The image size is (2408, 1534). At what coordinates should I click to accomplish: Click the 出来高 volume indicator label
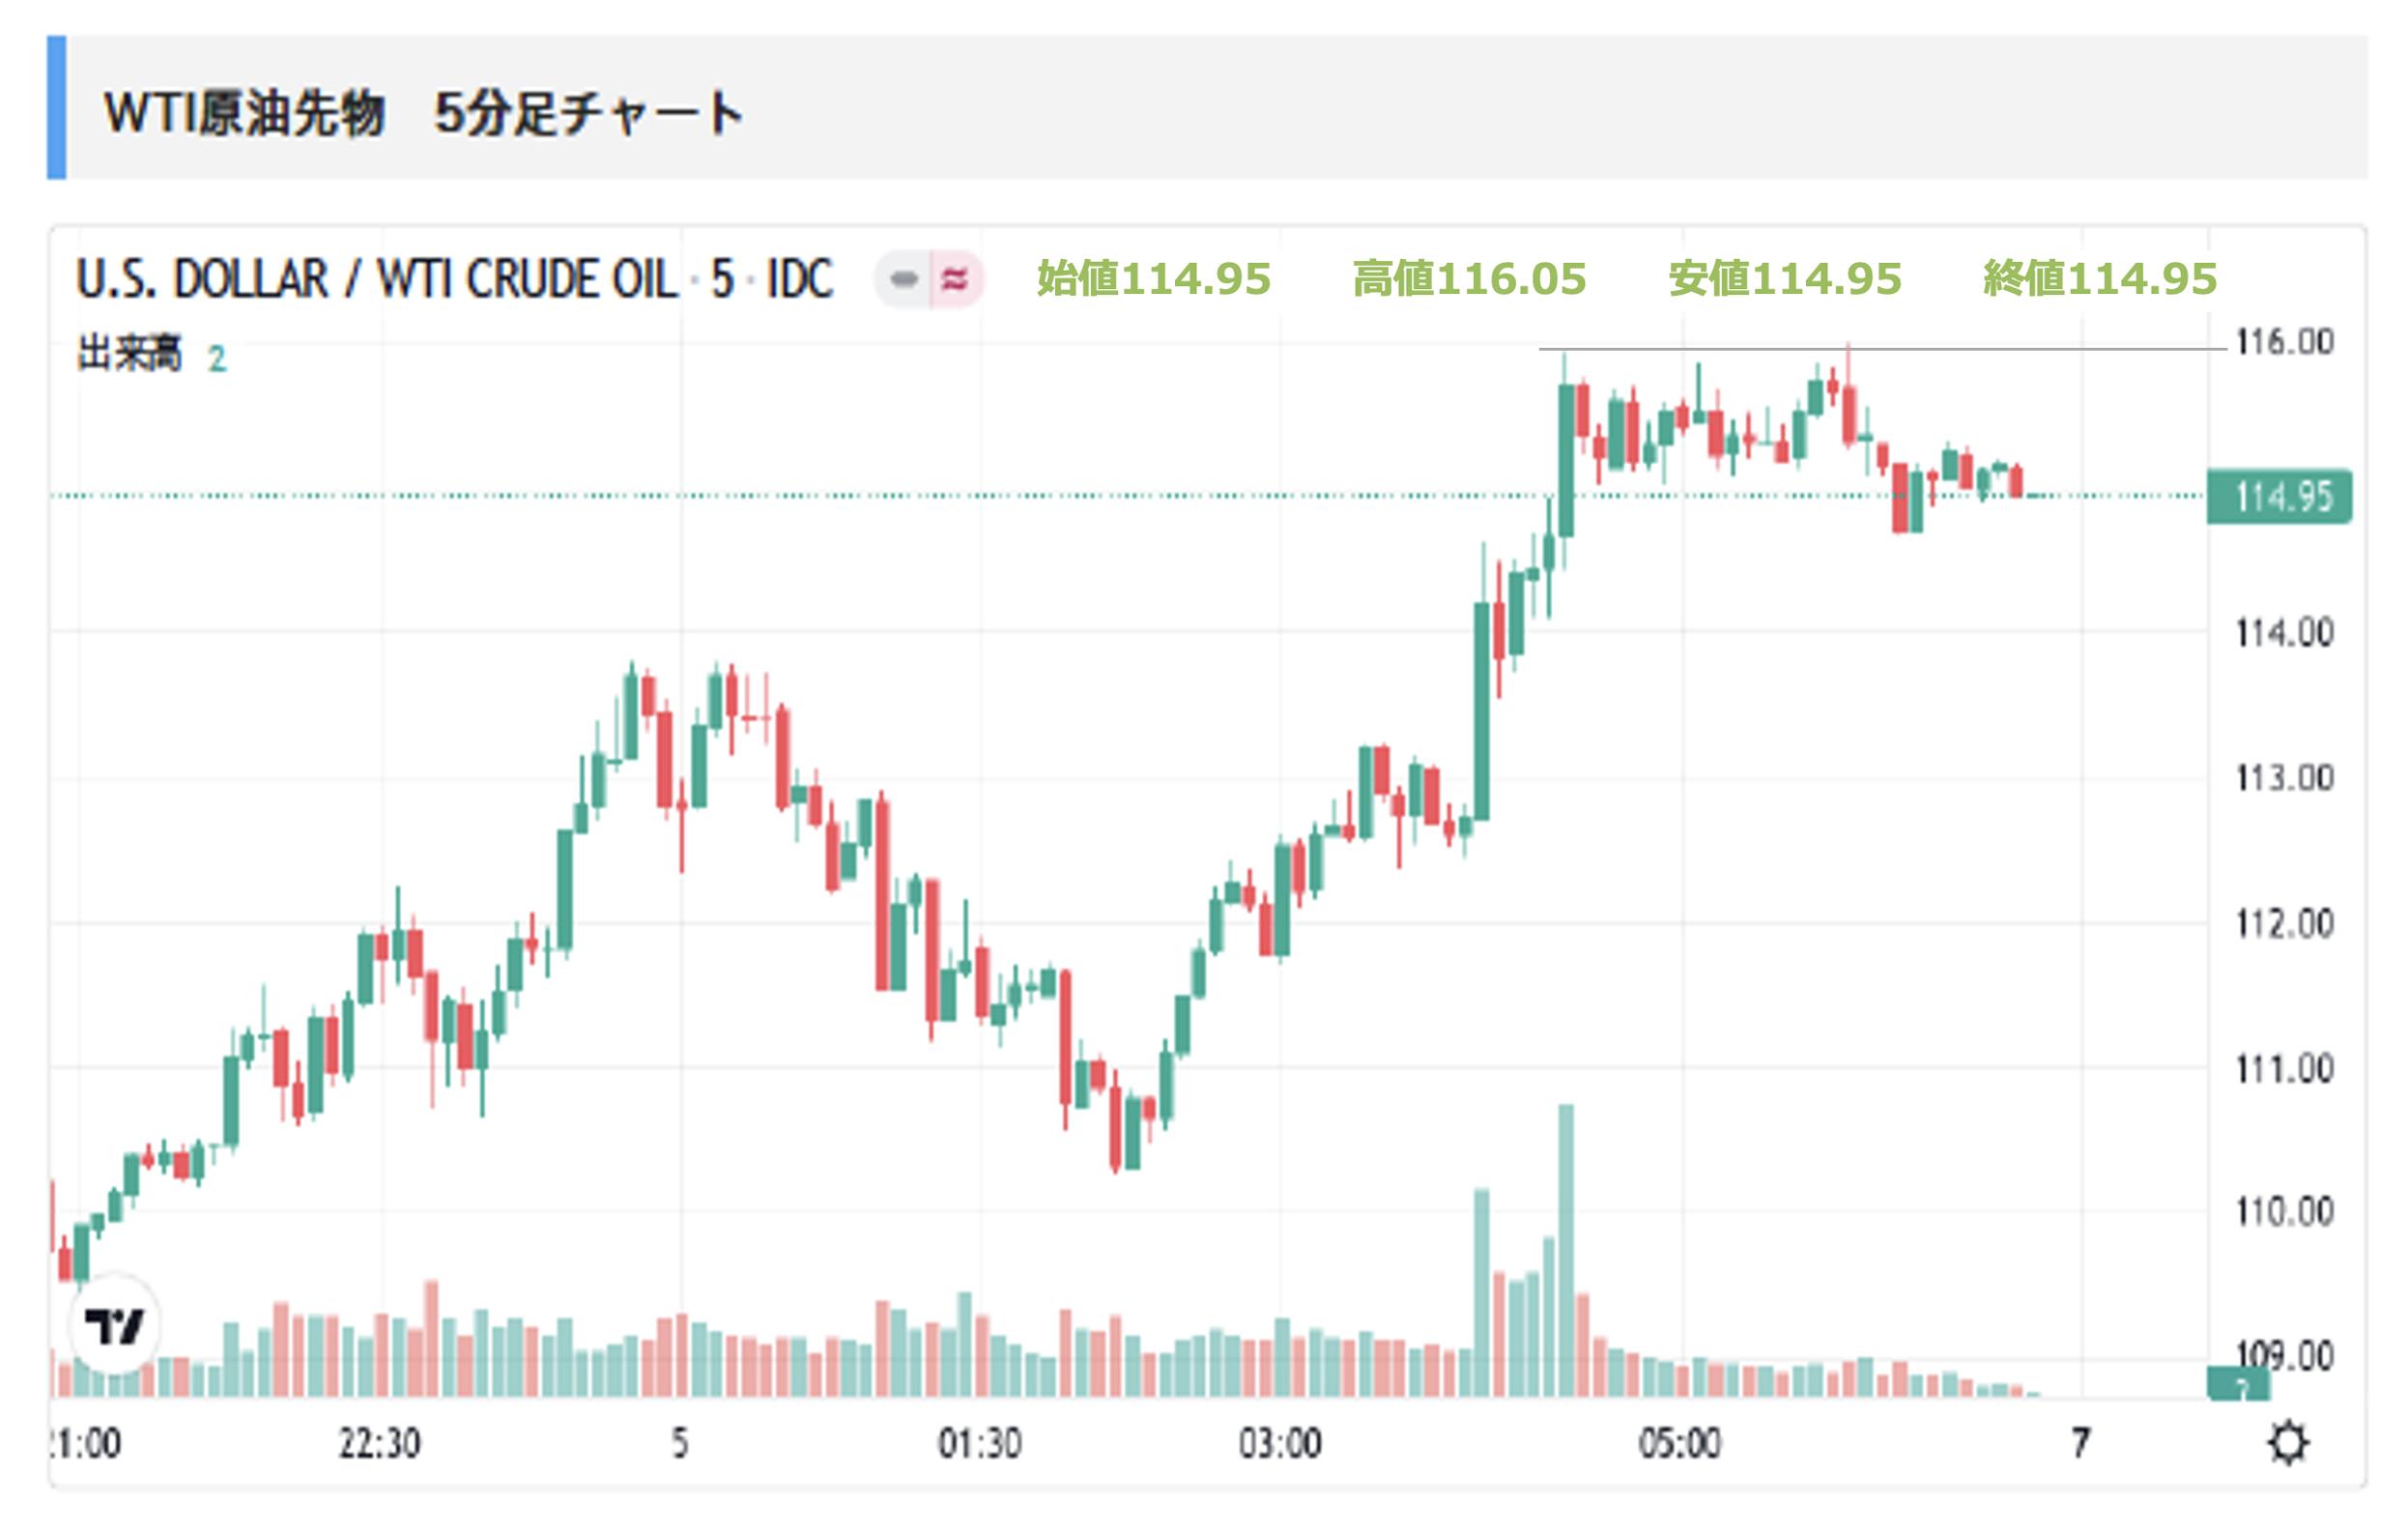130,354
